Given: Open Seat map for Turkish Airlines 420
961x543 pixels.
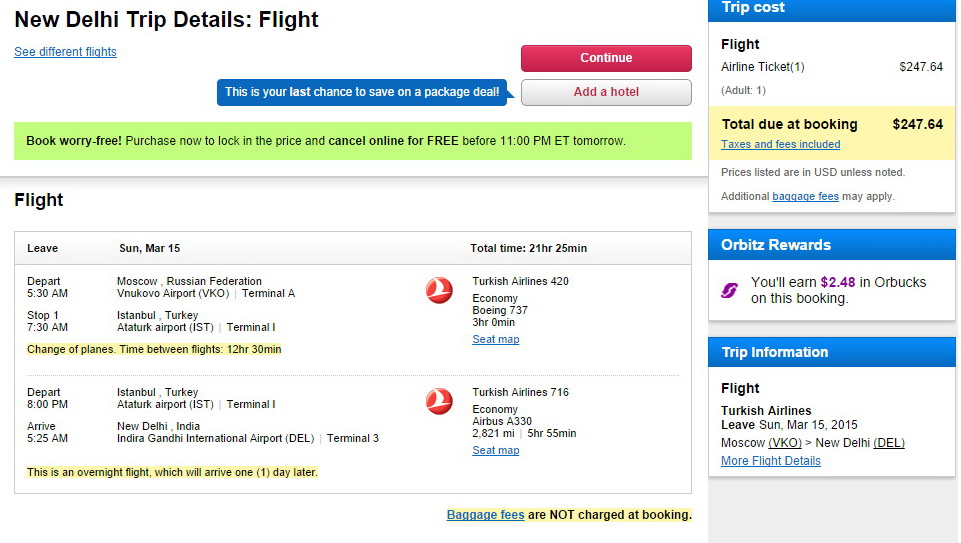Looking at the screenshot, I should click(x=495, y=340).
